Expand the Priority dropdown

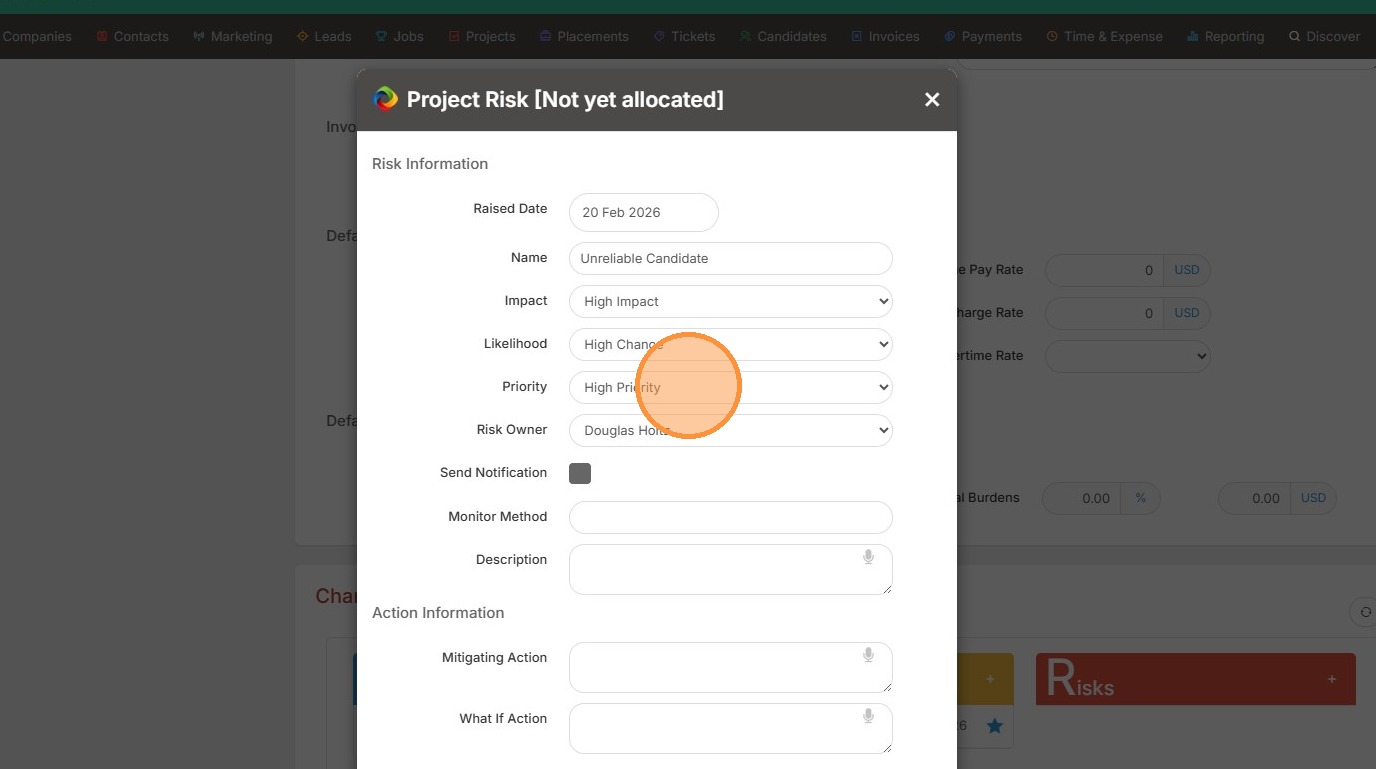730,387
